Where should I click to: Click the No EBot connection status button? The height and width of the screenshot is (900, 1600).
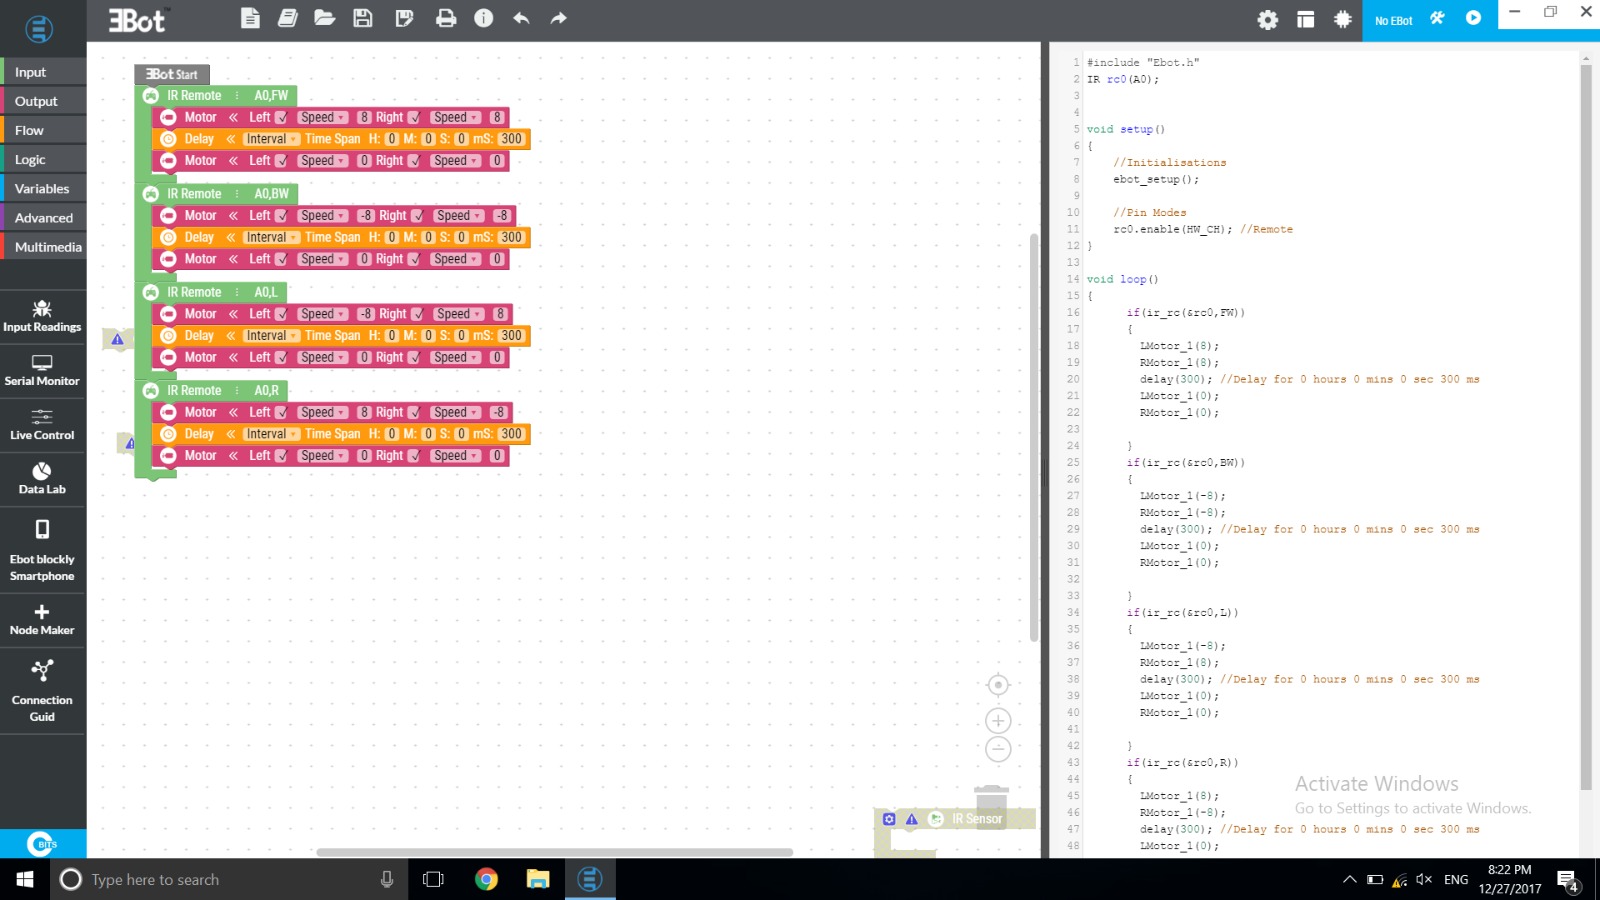point(1393,21)
